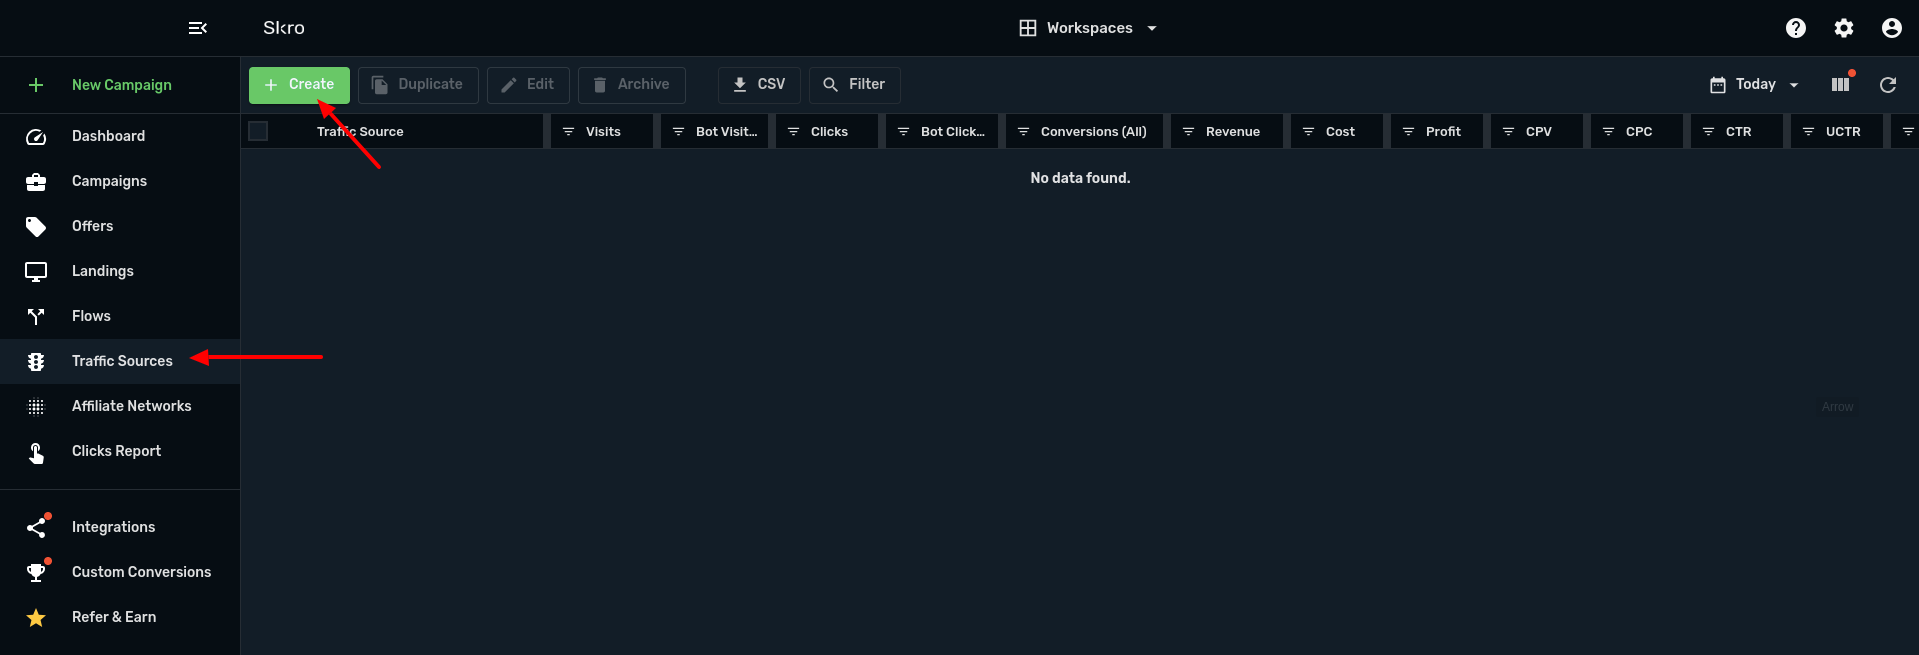Click the Filter search button

click(854, 85)
